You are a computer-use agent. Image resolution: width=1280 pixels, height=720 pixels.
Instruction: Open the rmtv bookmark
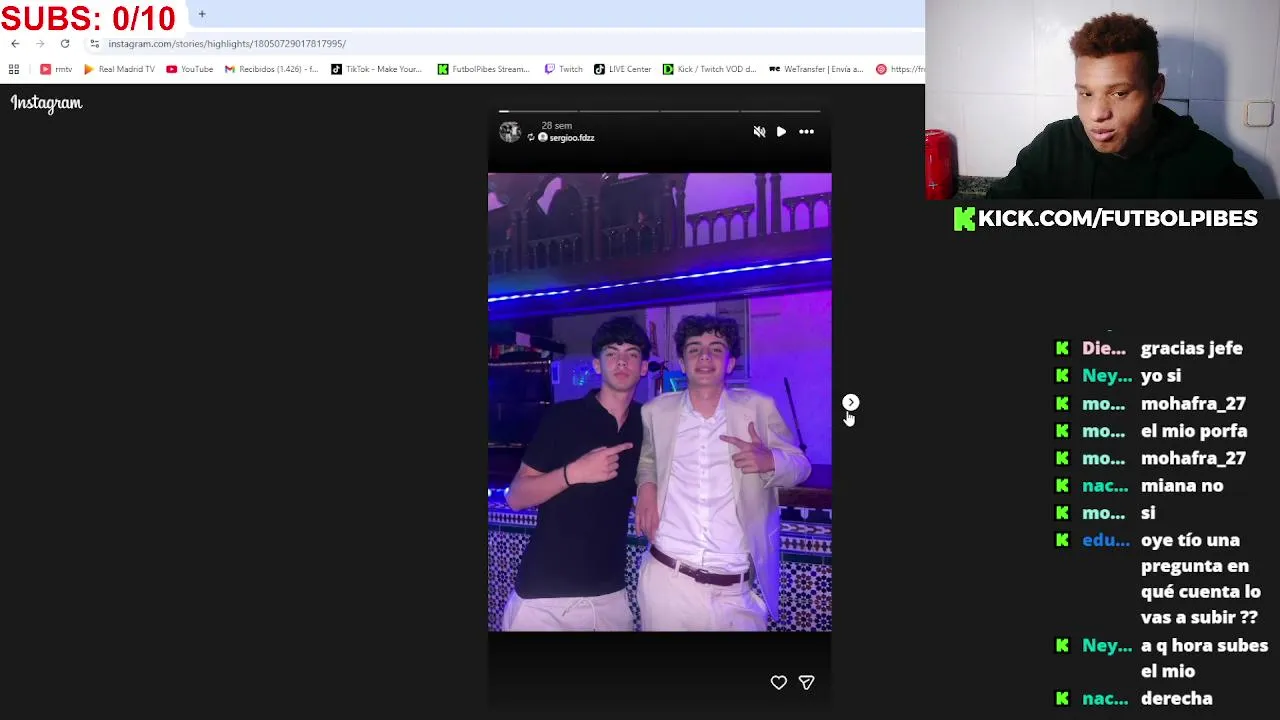coord(56,69)
